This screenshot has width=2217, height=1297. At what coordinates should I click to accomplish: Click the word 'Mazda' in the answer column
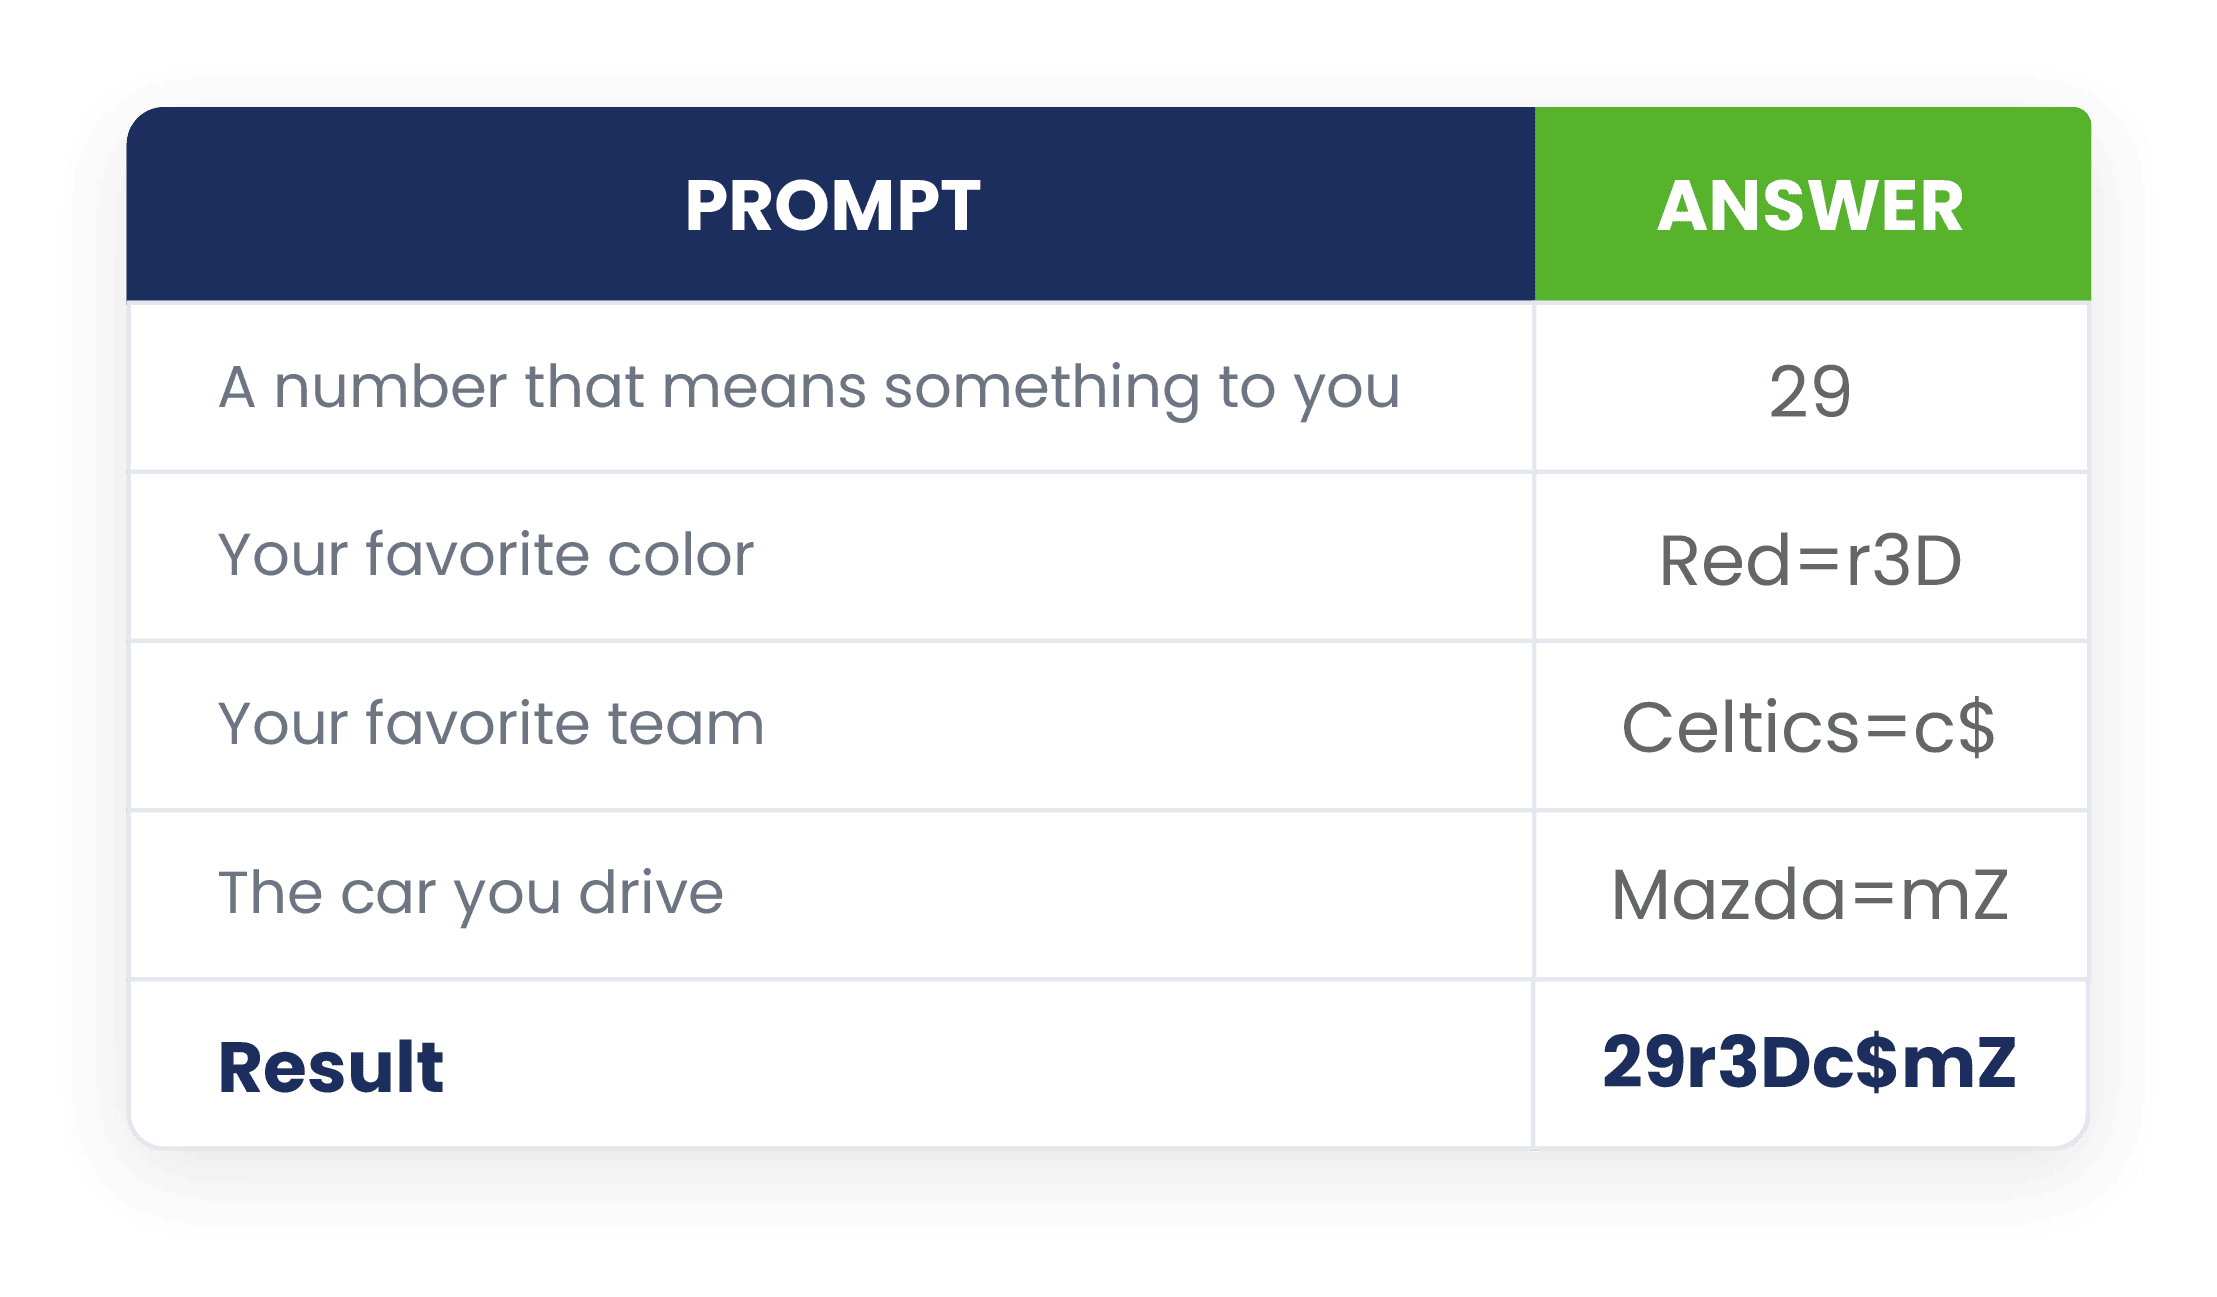[1726, 895]
